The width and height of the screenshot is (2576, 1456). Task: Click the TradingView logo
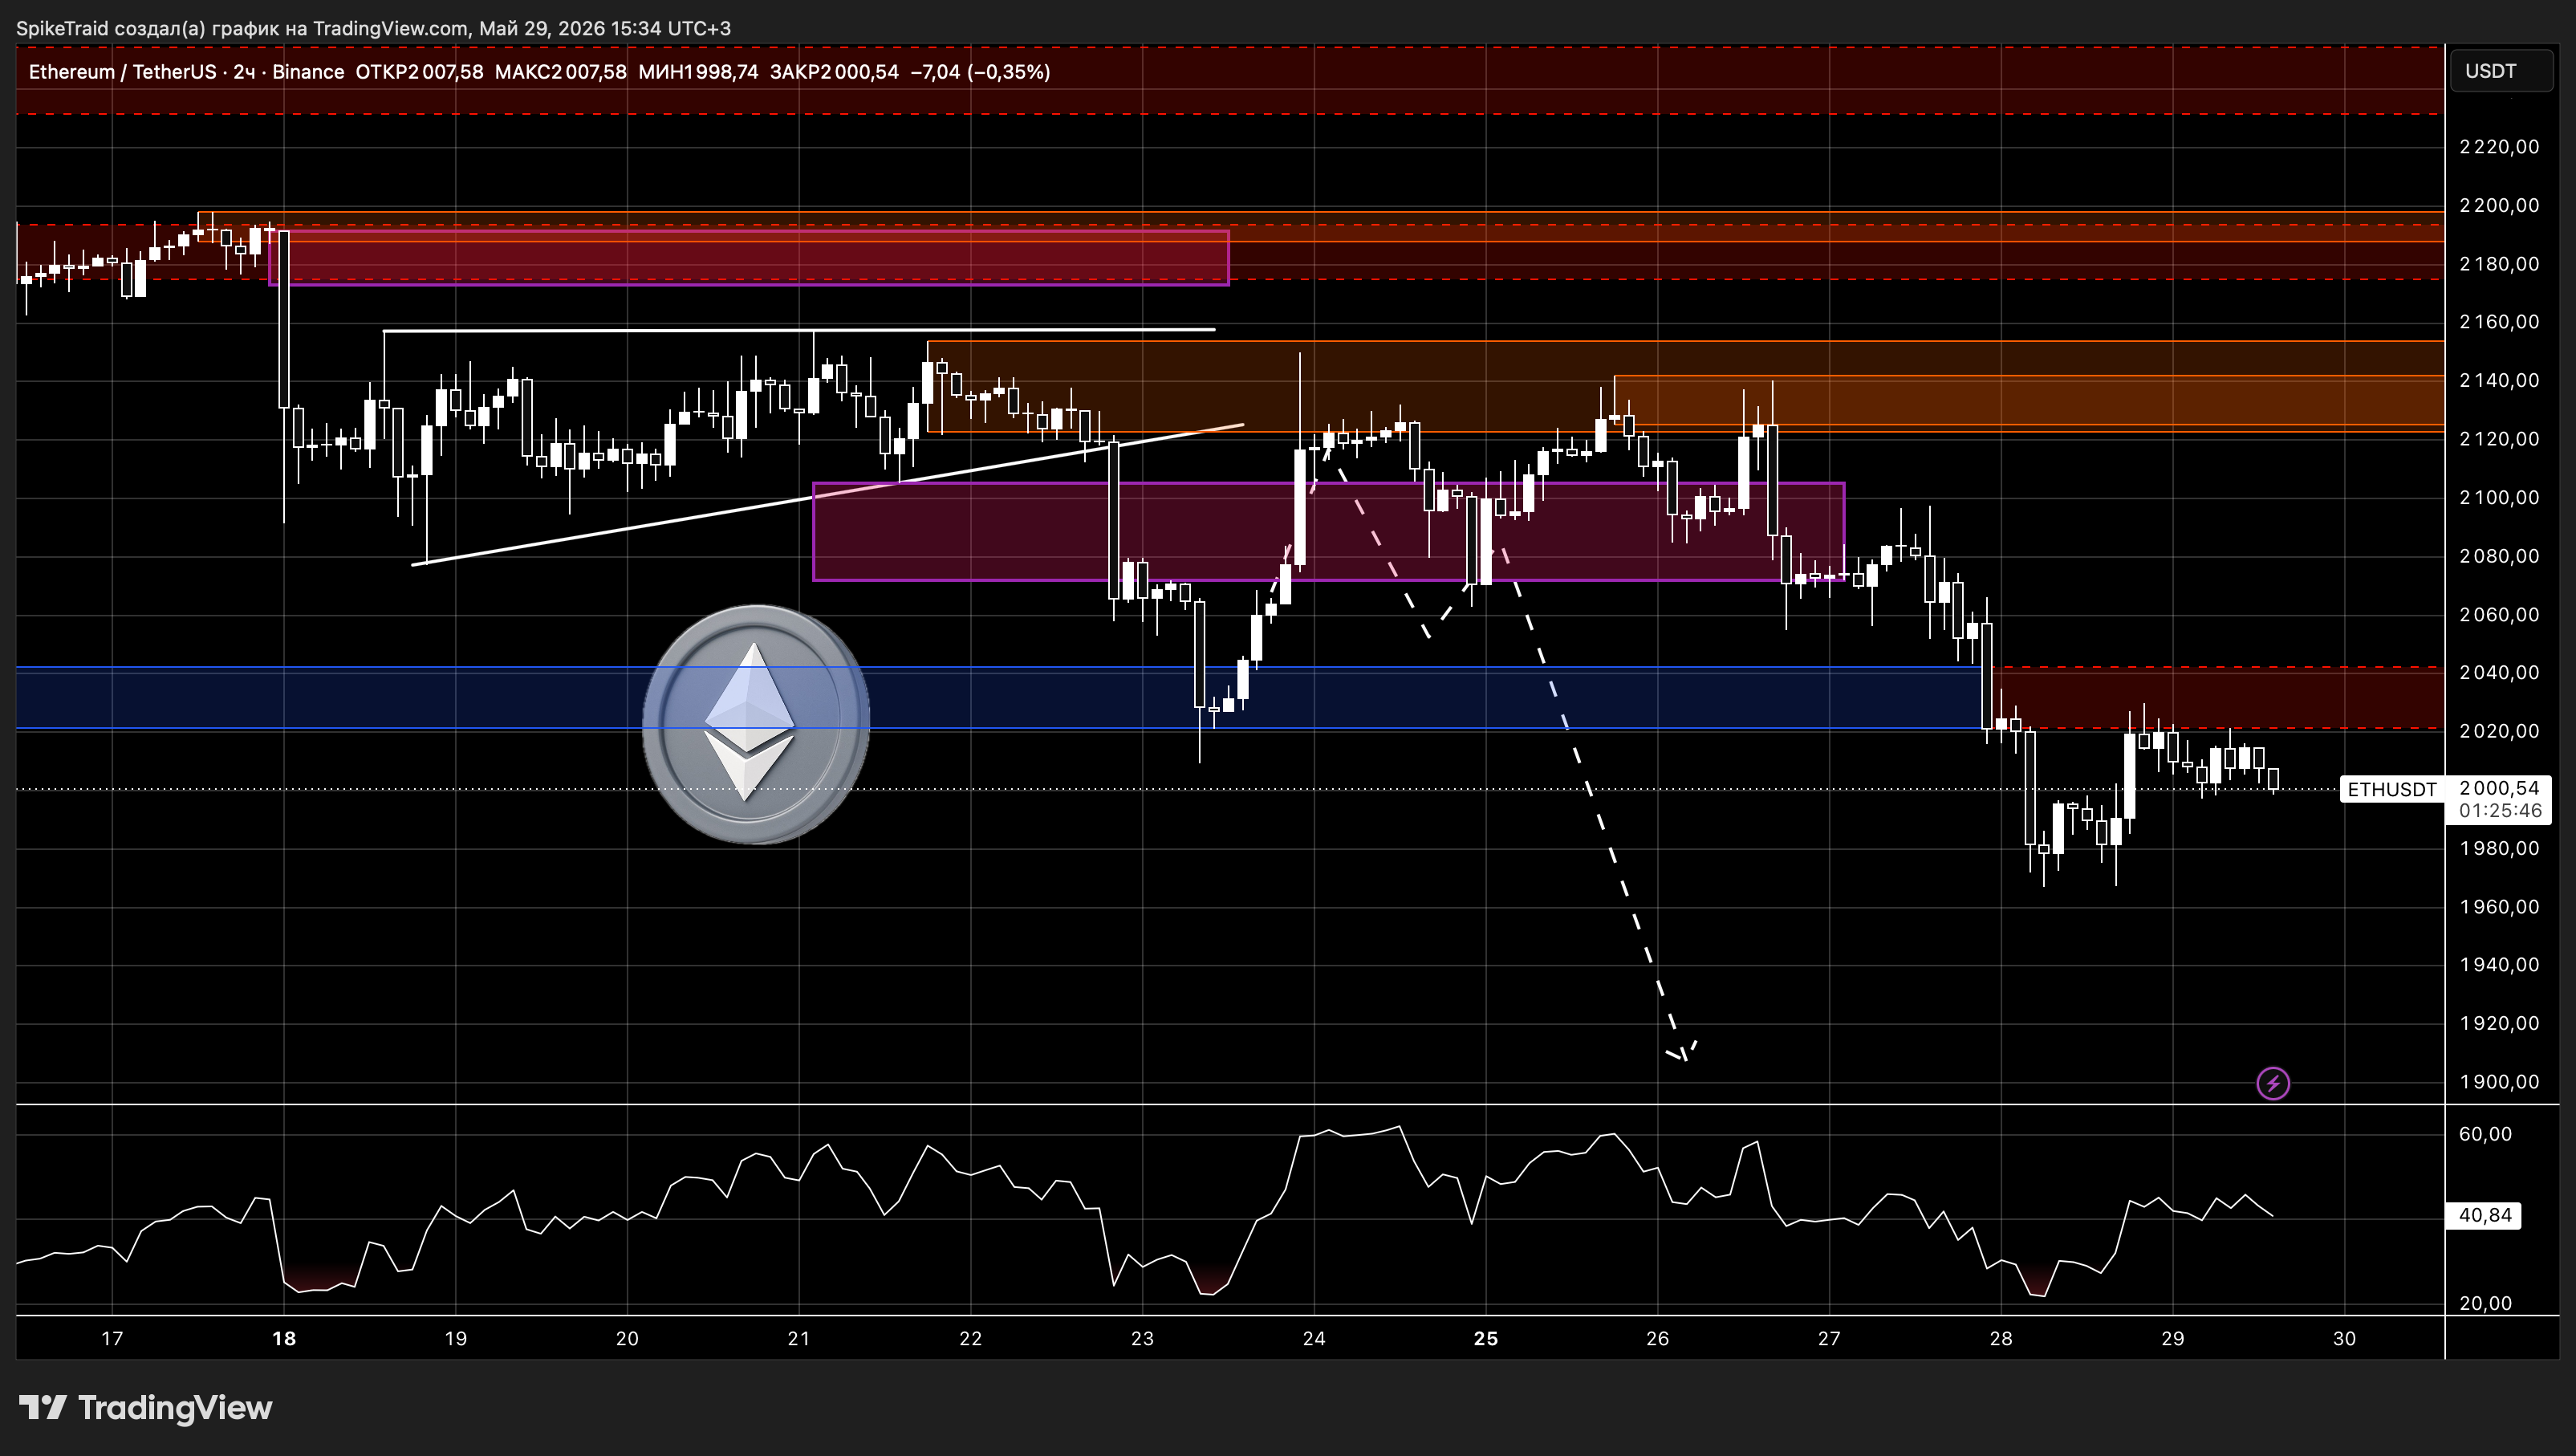(x=146, y=1408)
